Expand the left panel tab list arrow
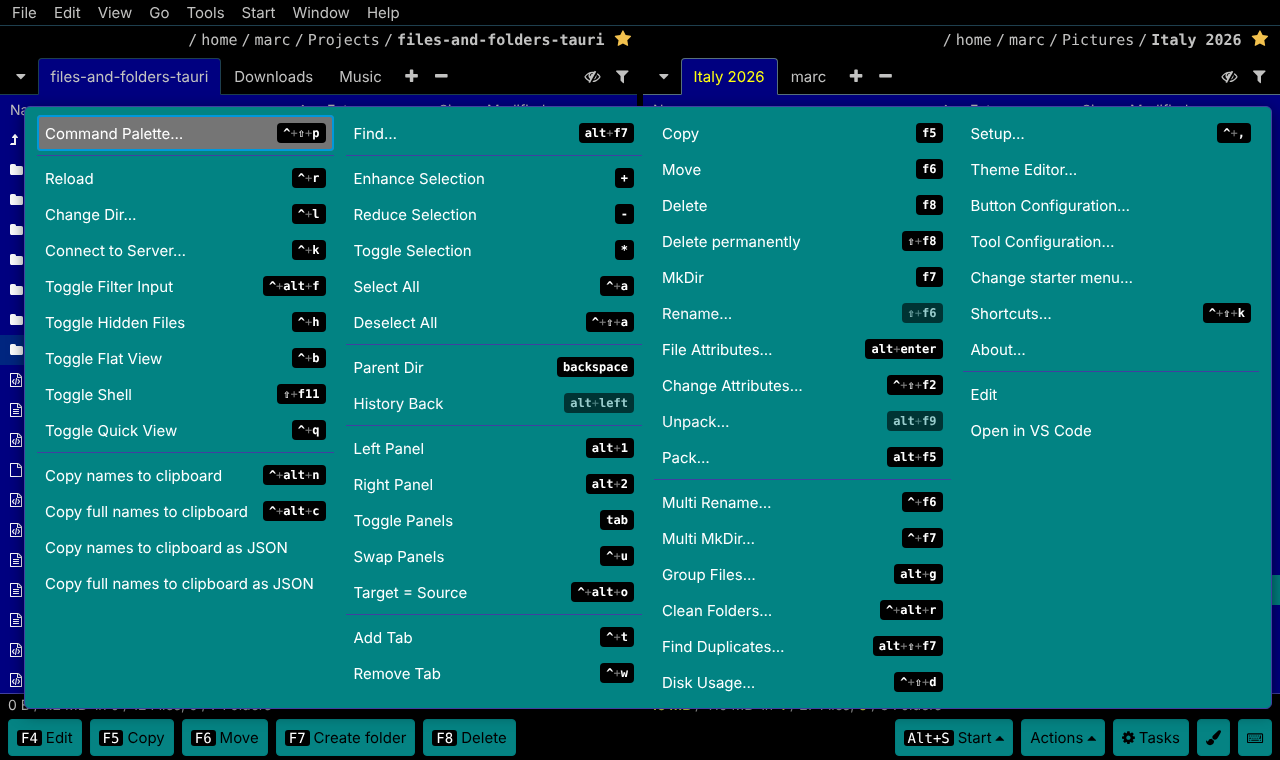Image resolution: width=1280 pixels, height=760 pixels. pos(21,76)
